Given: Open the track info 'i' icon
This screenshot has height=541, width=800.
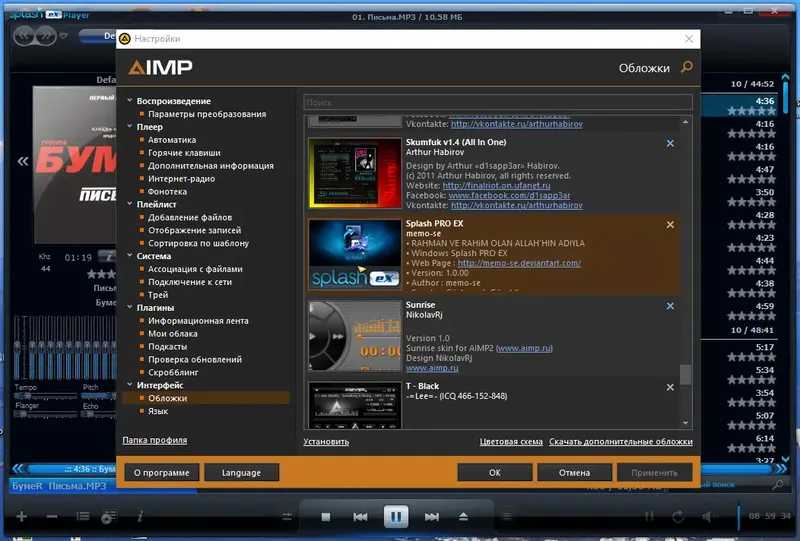Looking at the screenshot, I should (140, 517).
